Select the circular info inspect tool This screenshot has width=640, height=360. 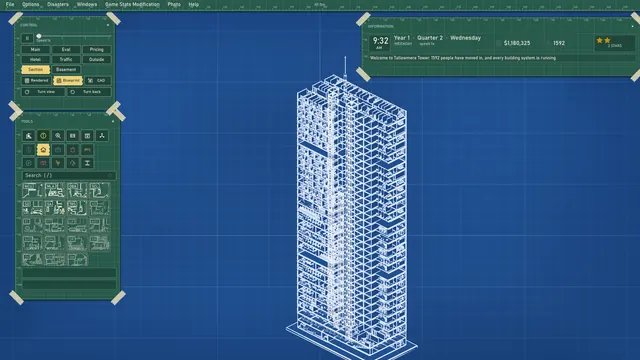coord(43,136)
